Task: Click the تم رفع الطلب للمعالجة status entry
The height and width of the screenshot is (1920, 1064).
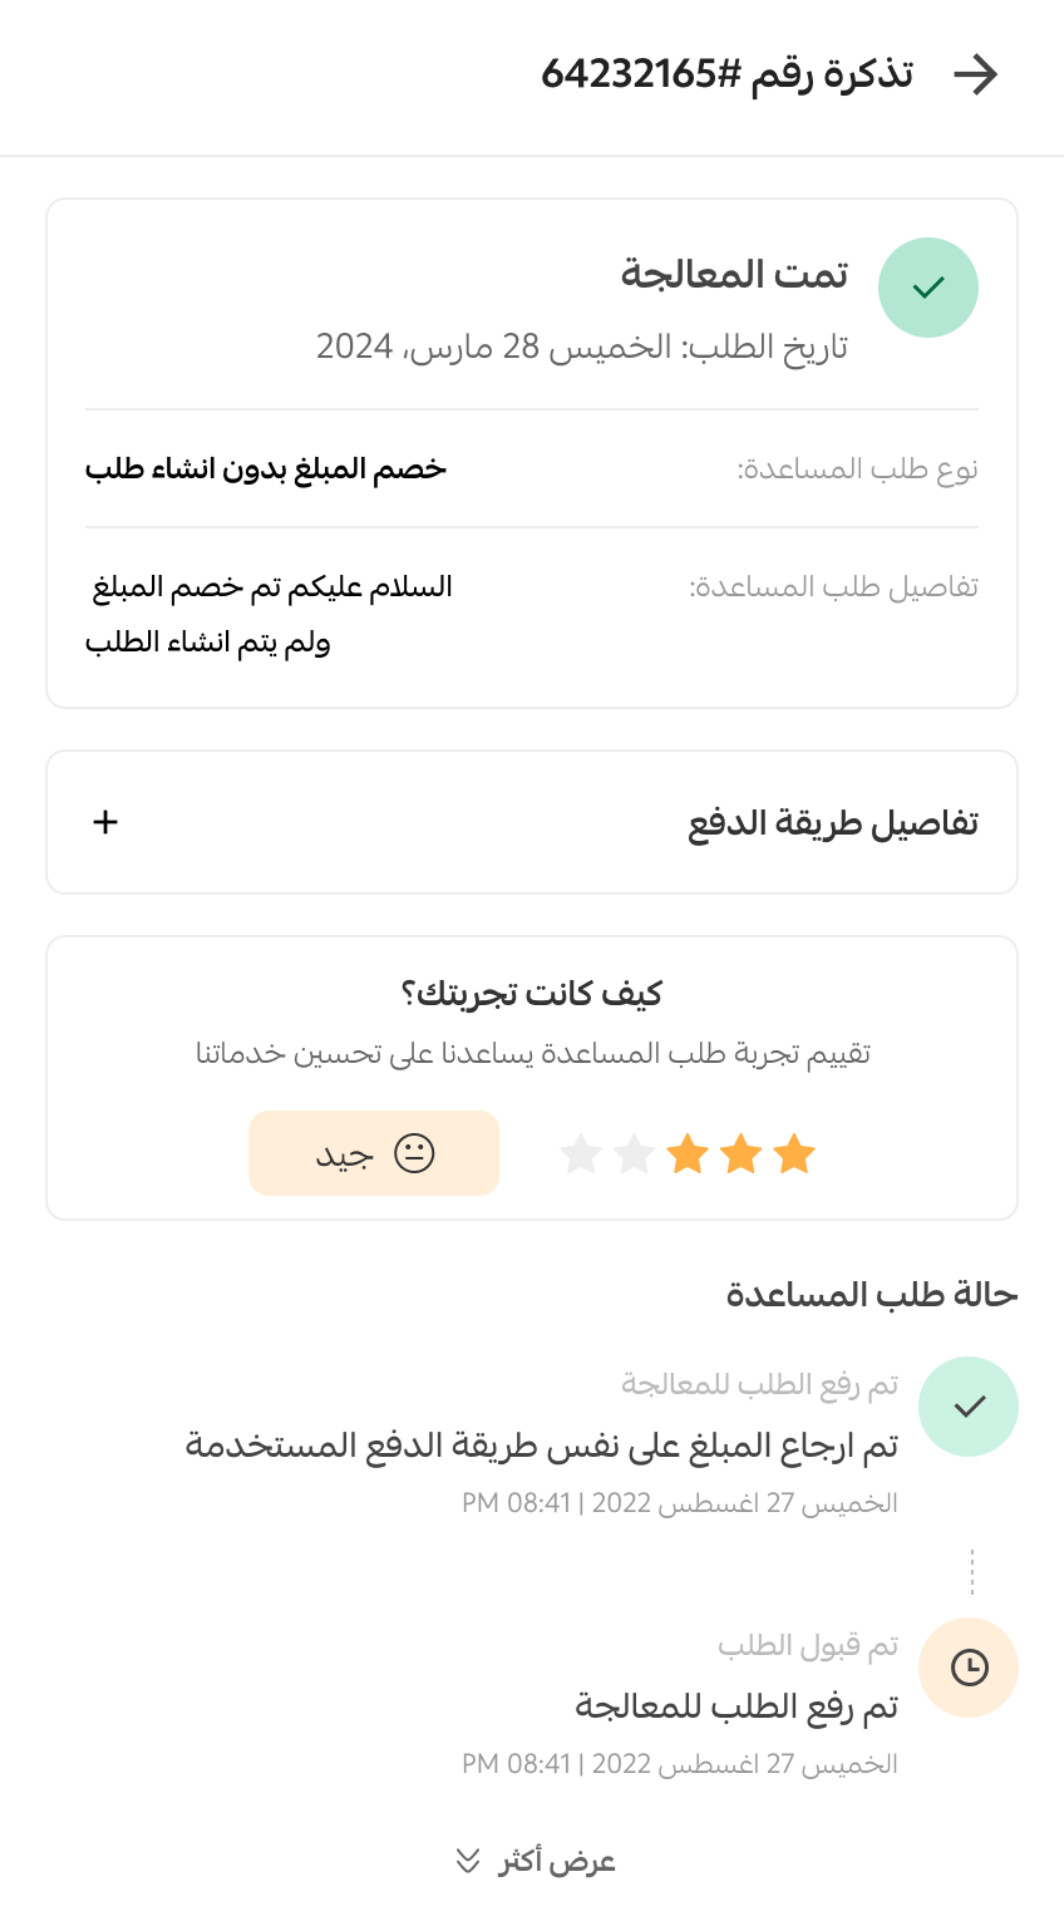Action: [x=736, y=1706]
